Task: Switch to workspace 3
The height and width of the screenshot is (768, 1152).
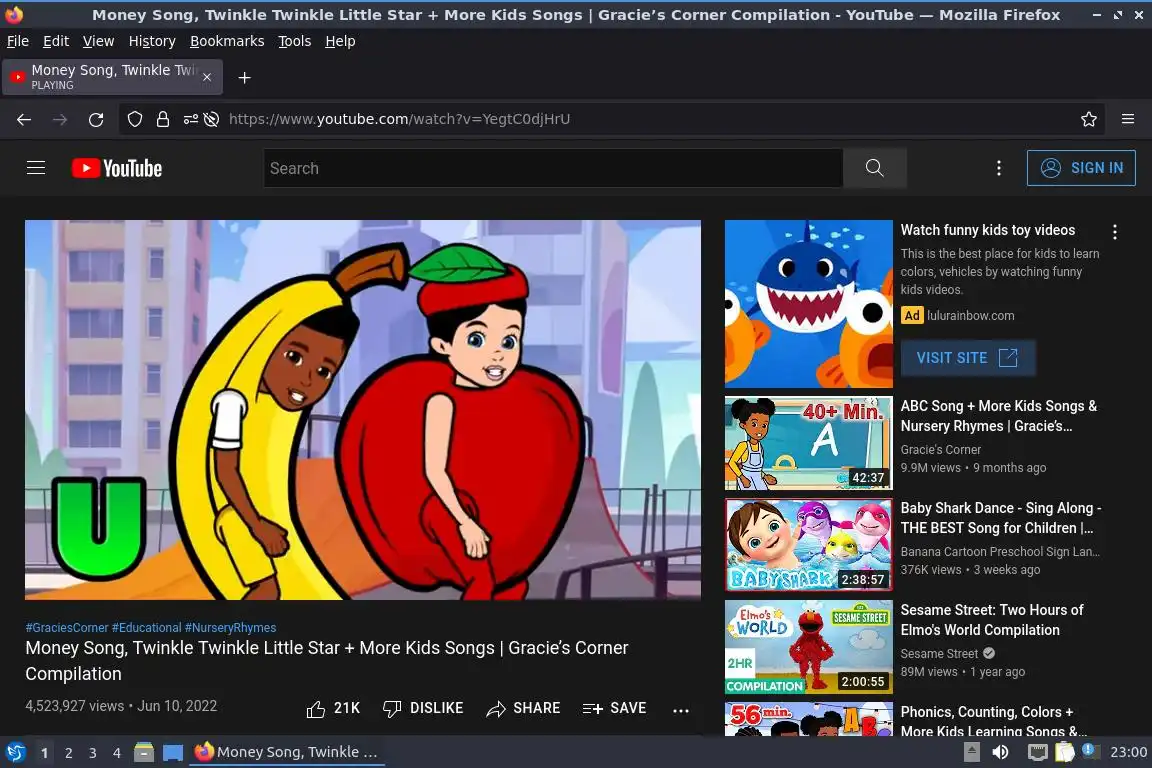Action: click(x=93, y=753)
